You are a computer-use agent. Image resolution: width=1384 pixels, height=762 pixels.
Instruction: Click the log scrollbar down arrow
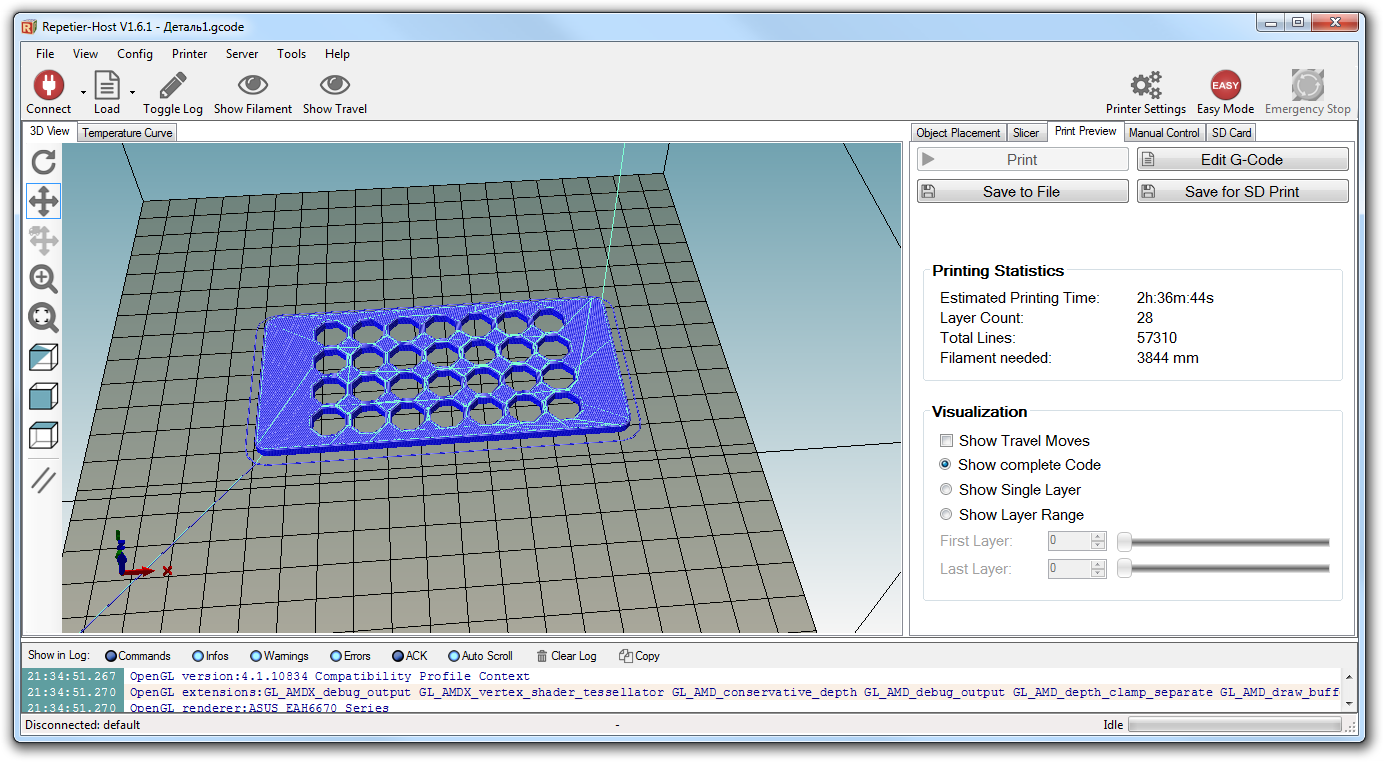pyautogui.click(x=1349, y=703)
